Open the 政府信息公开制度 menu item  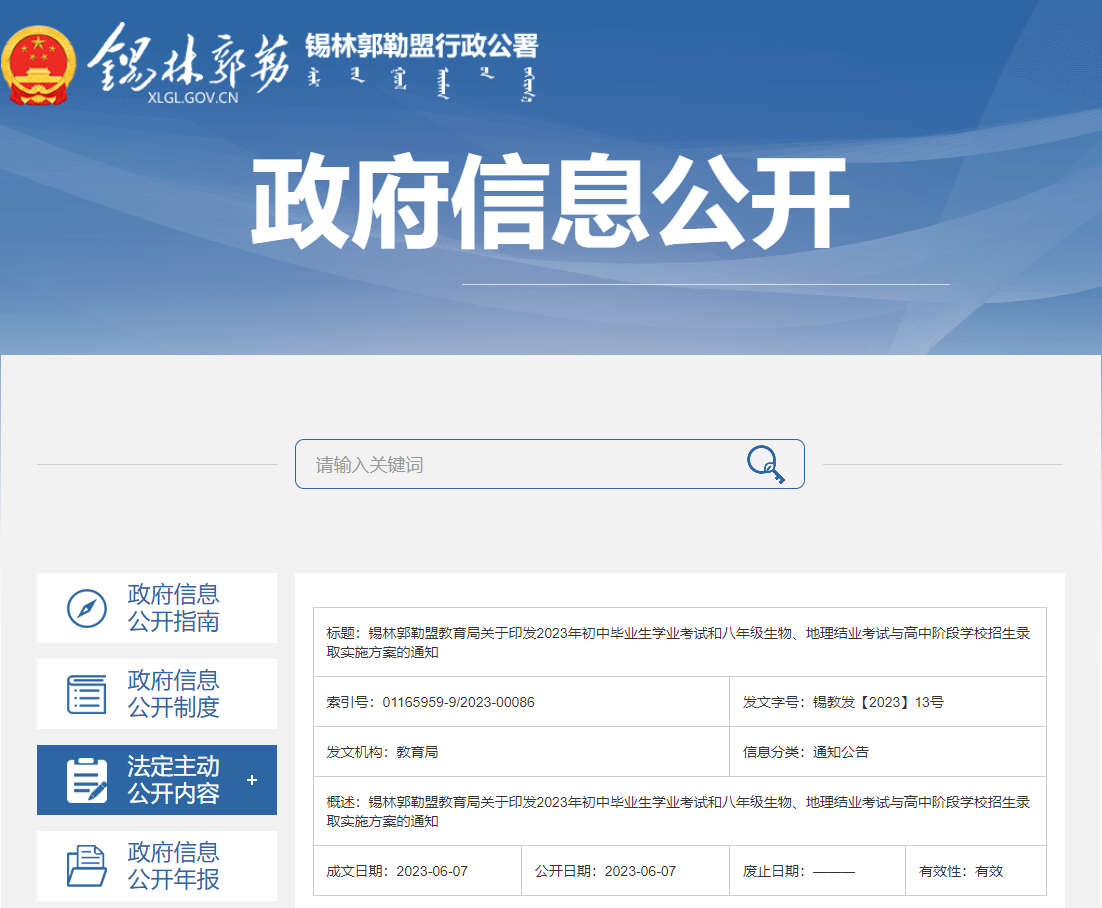(173, 694)
